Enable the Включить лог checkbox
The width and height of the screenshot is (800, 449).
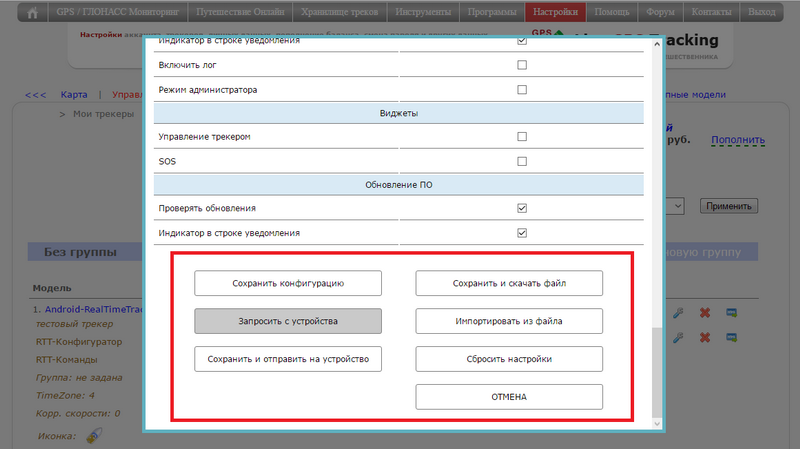coord(521,65)
